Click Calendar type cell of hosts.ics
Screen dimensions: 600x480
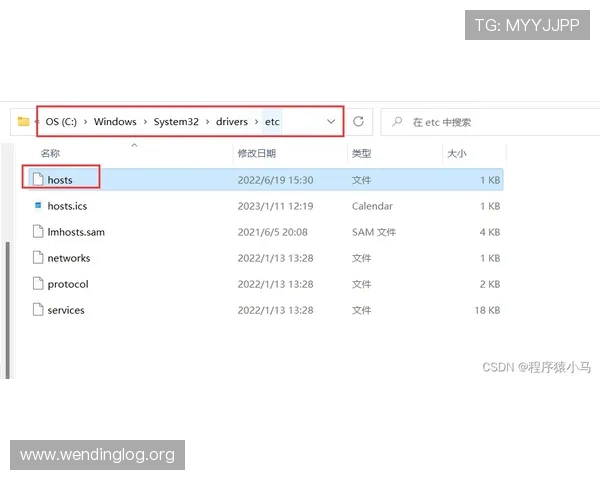(x=372, y=206)
